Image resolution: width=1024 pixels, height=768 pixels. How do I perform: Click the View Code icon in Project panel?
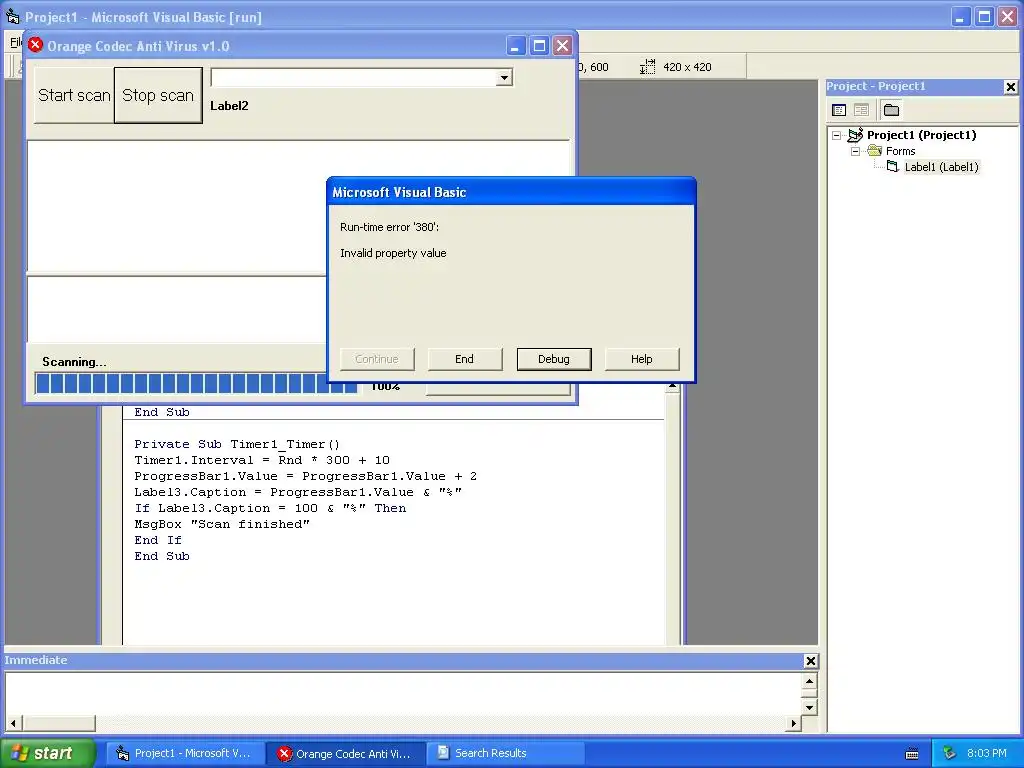[x=839, y=110]
